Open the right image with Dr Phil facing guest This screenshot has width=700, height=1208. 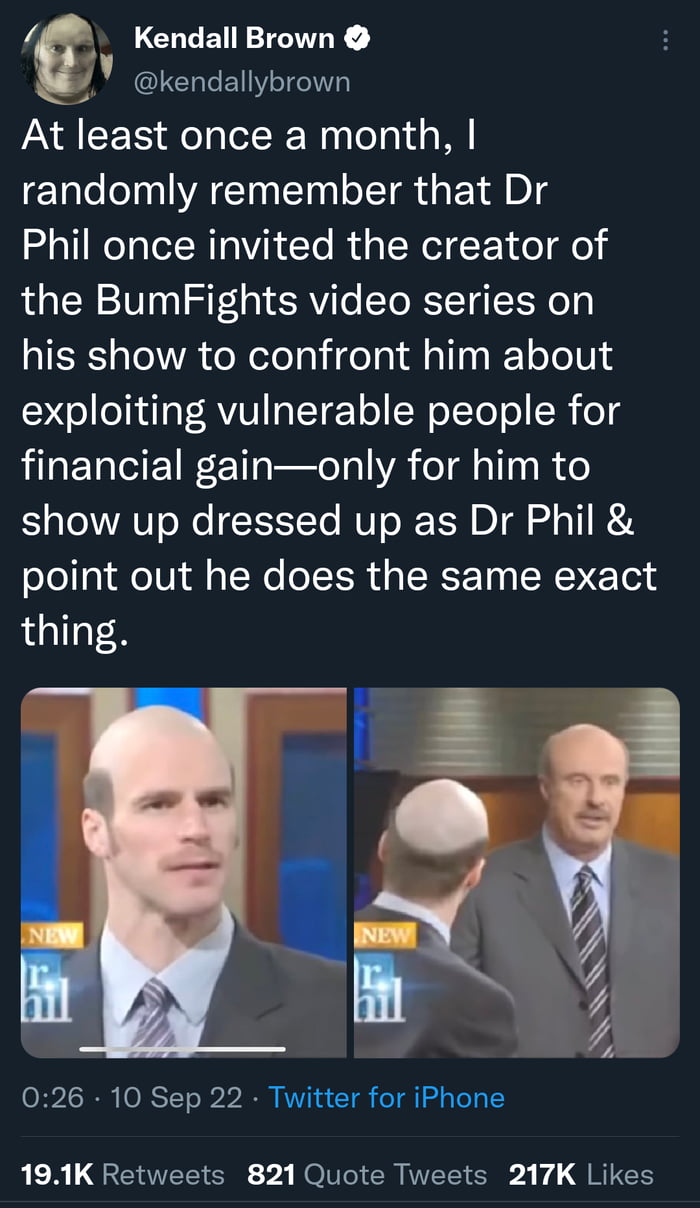(517, 873)
